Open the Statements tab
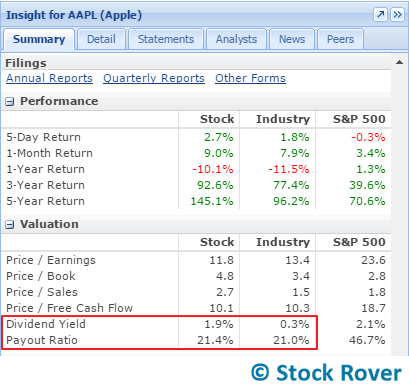 click(x=166, y=39)
